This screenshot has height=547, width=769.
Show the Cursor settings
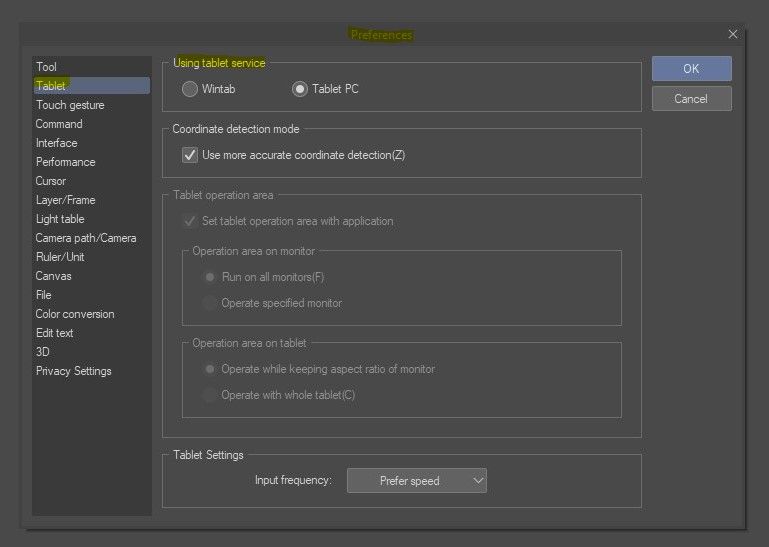[51, 181]
